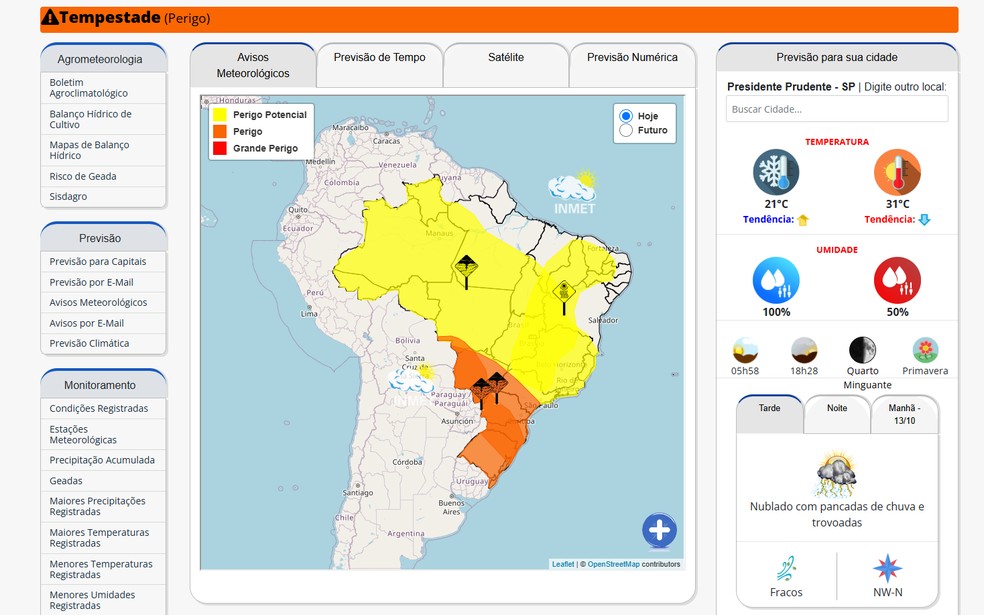This screenshot has width=984, height=615.
Task: Click the storm warning marker over northeast Brazil
Action: coord(564,292)
